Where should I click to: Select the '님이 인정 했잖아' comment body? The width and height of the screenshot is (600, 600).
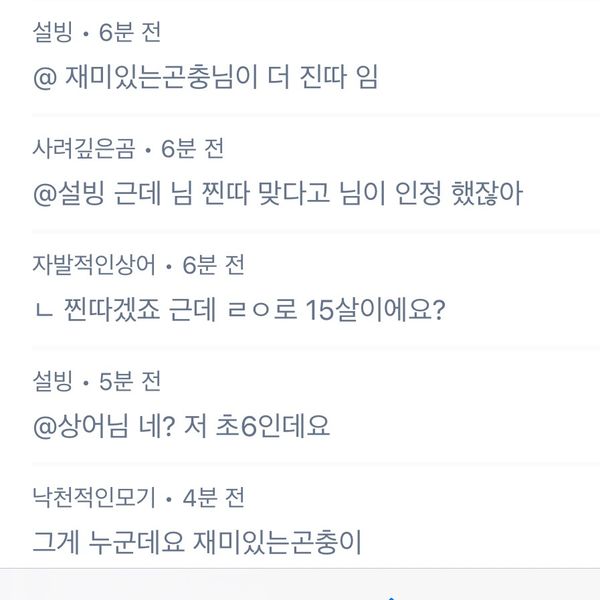[431, 194]
